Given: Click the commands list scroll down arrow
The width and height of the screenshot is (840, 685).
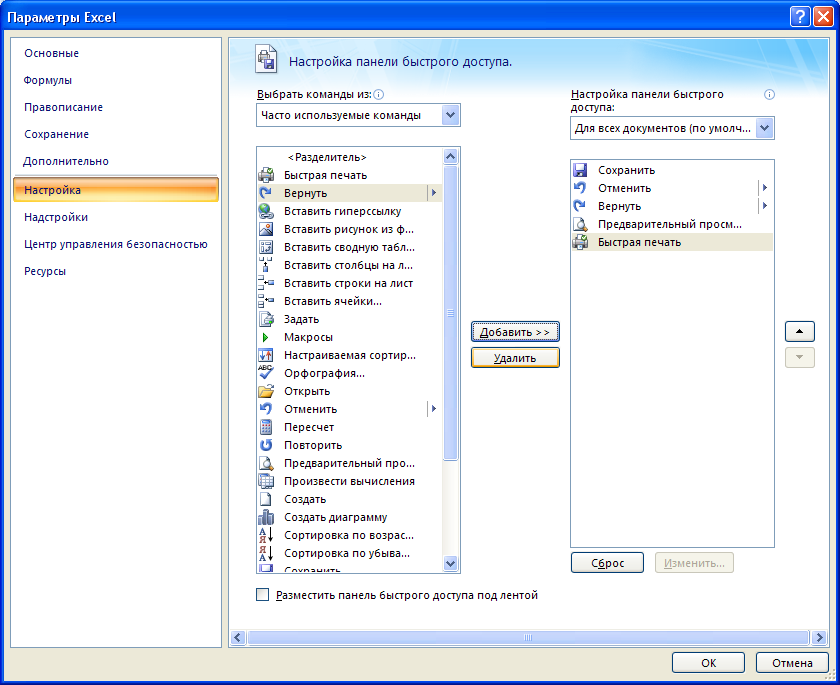Looking at the screenshot, I should pyautogui.click(x=451, y=563).
